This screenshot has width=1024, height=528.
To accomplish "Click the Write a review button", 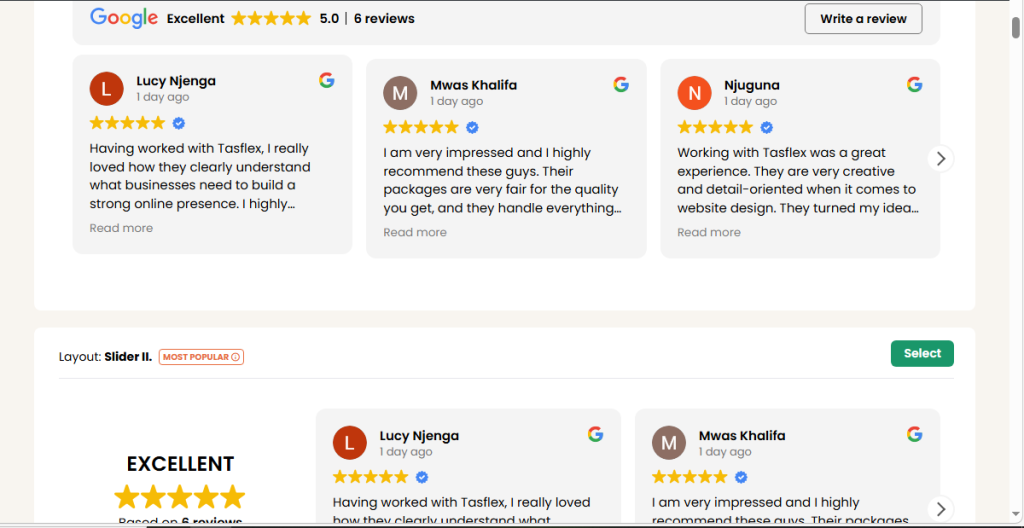I will tap(863, 18).
